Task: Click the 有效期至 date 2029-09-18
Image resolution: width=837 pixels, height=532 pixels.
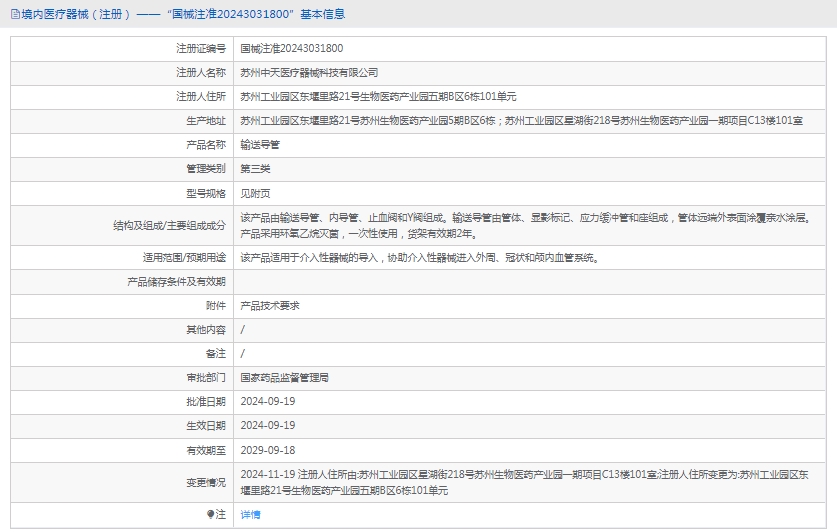Action: [x=268, y=450]
